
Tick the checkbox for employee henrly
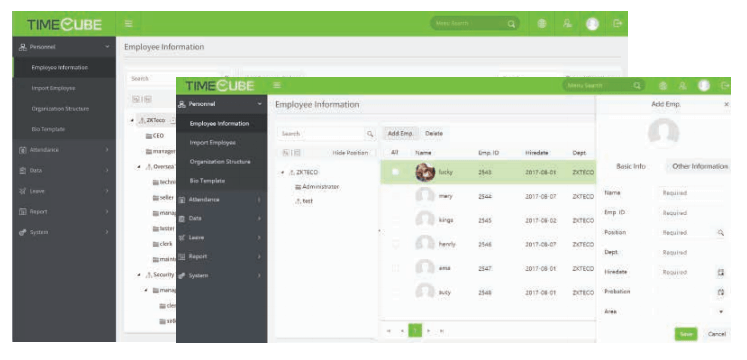[395, 244]
